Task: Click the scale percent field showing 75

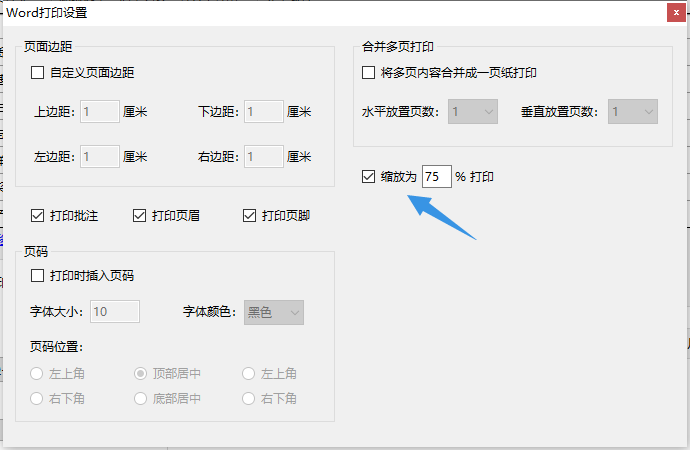Action: [437, 176]
